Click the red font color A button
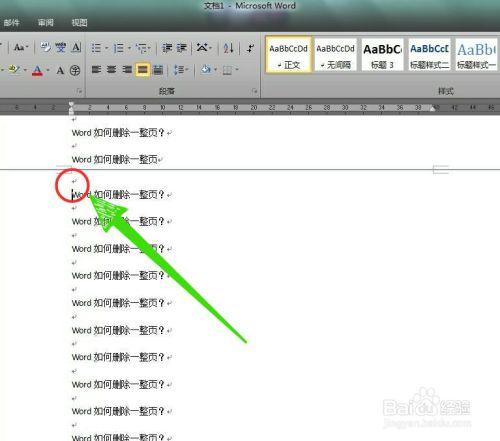The image size is (500, 441). [37, 70]
